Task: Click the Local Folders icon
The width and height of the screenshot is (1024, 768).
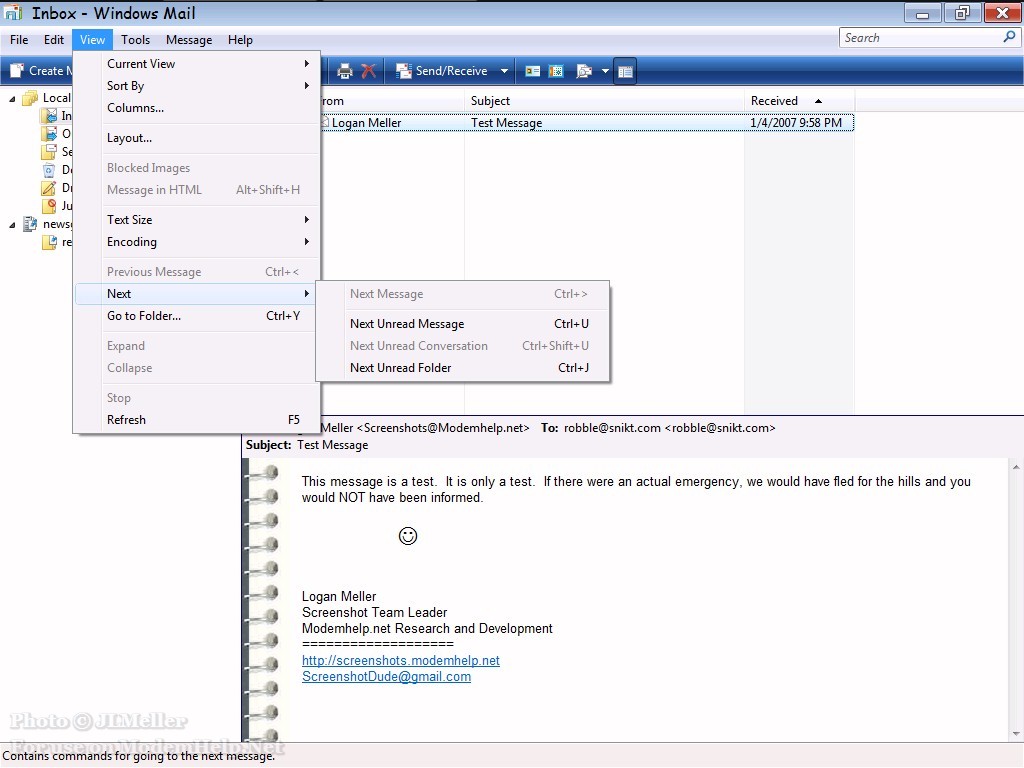Action: tap(30, 98)
